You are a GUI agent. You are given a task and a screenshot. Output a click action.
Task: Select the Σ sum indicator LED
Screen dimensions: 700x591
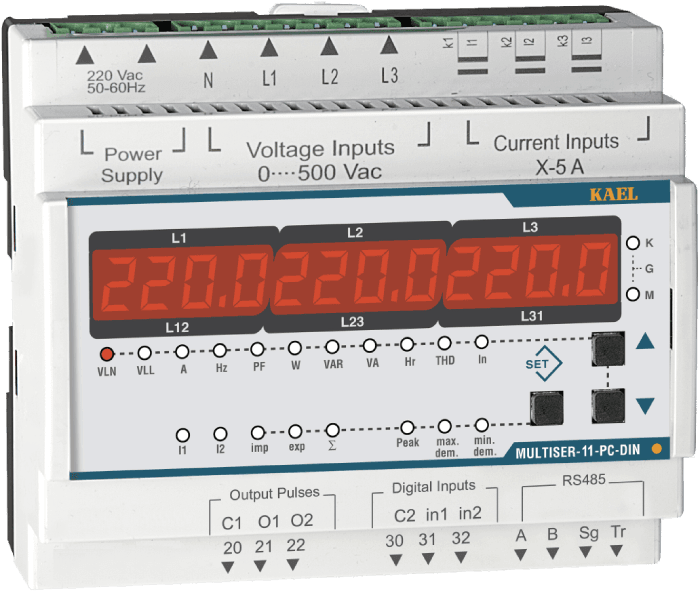tap(333, 430)
